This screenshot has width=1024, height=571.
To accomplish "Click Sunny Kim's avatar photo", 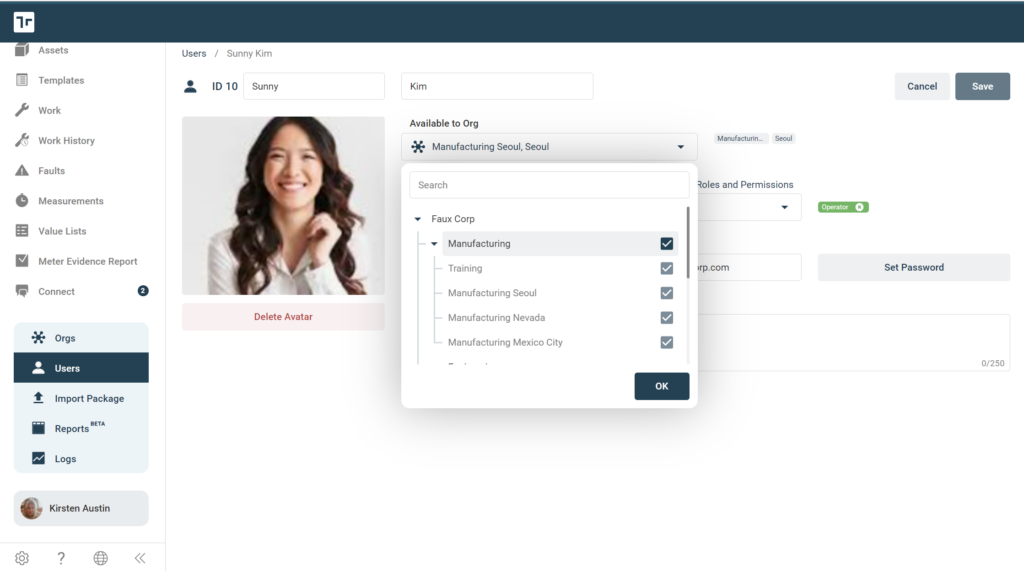I will coord(283,206).
